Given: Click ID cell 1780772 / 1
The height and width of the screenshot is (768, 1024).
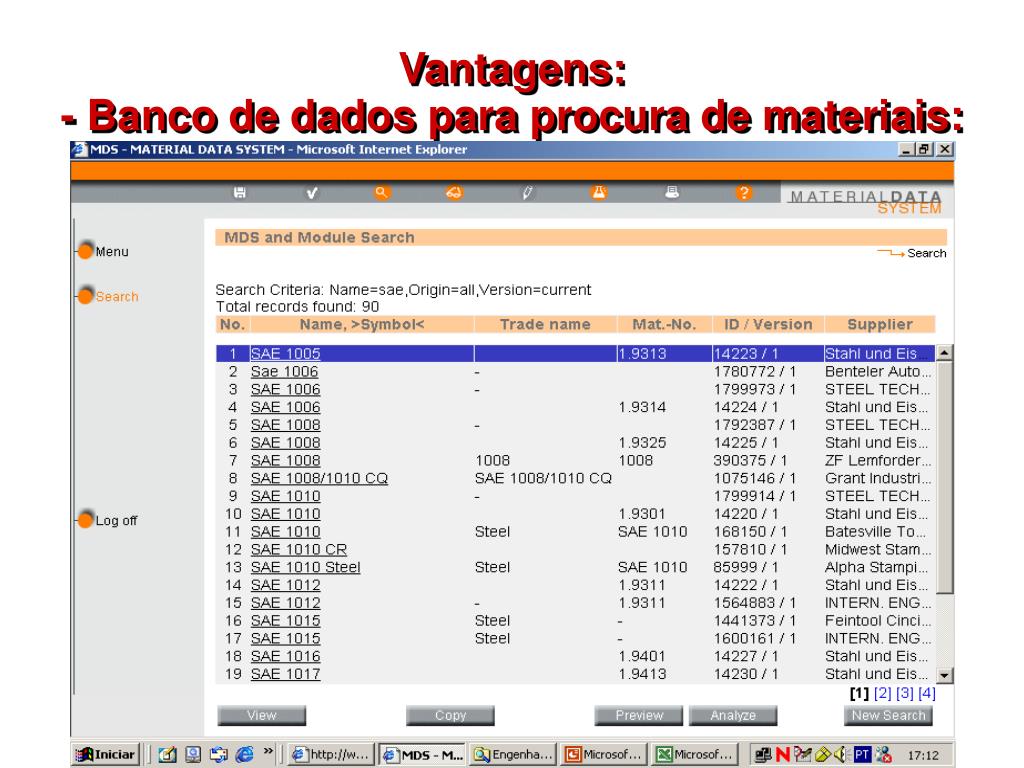Looking at the screenshot, I should pos(754,372).
